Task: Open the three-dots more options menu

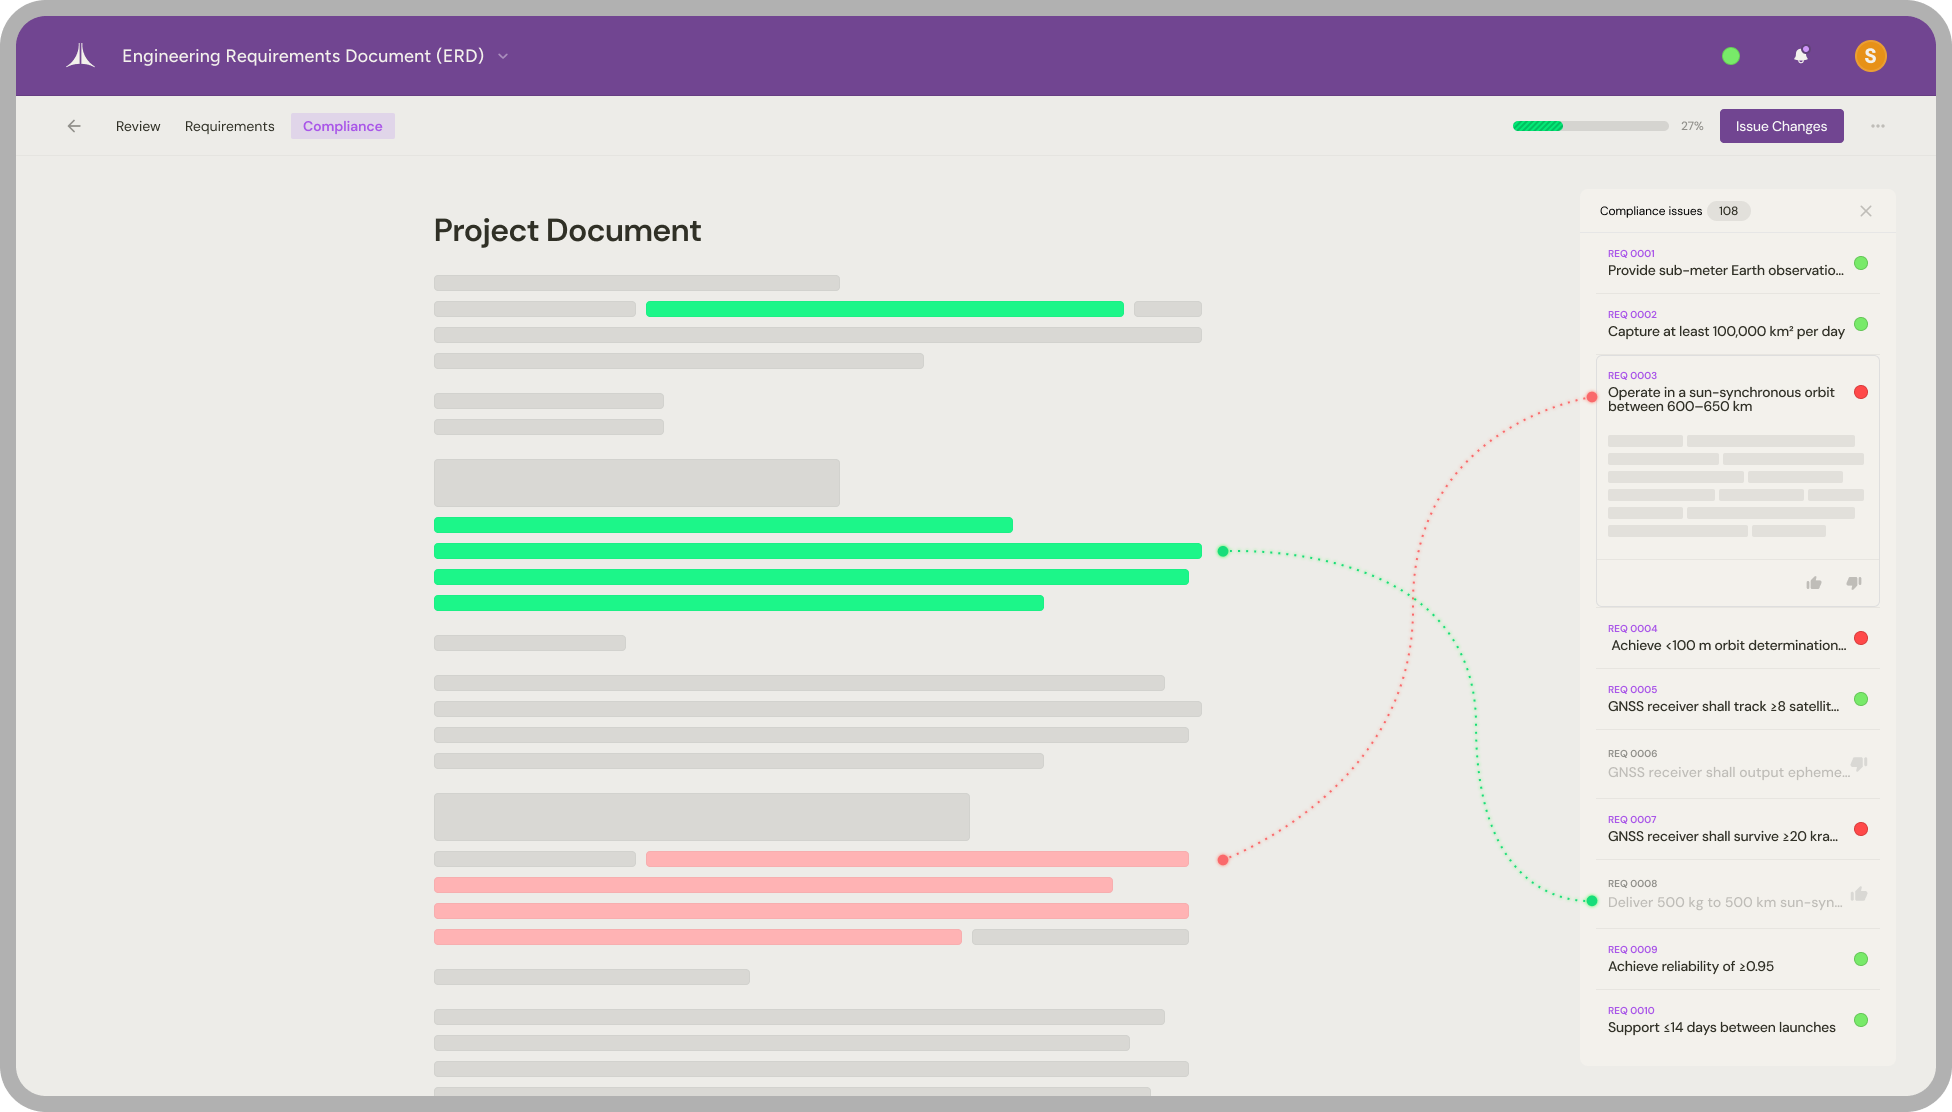Action: tap(1878, 126)
